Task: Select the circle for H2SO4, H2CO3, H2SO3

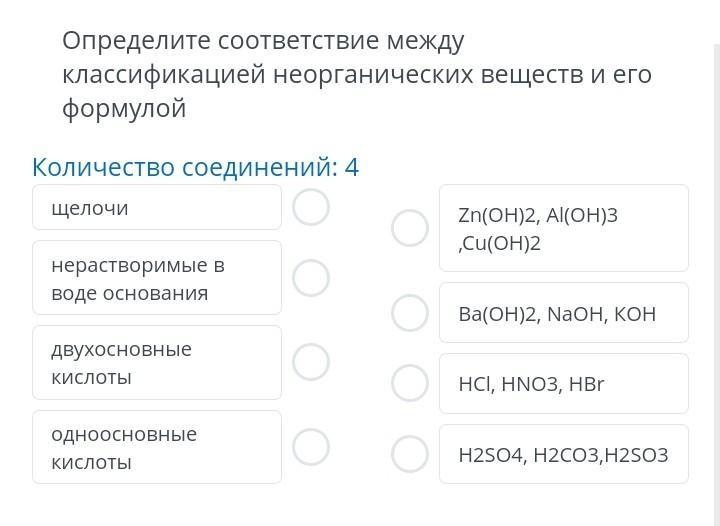Action: [x=409, y=454]
